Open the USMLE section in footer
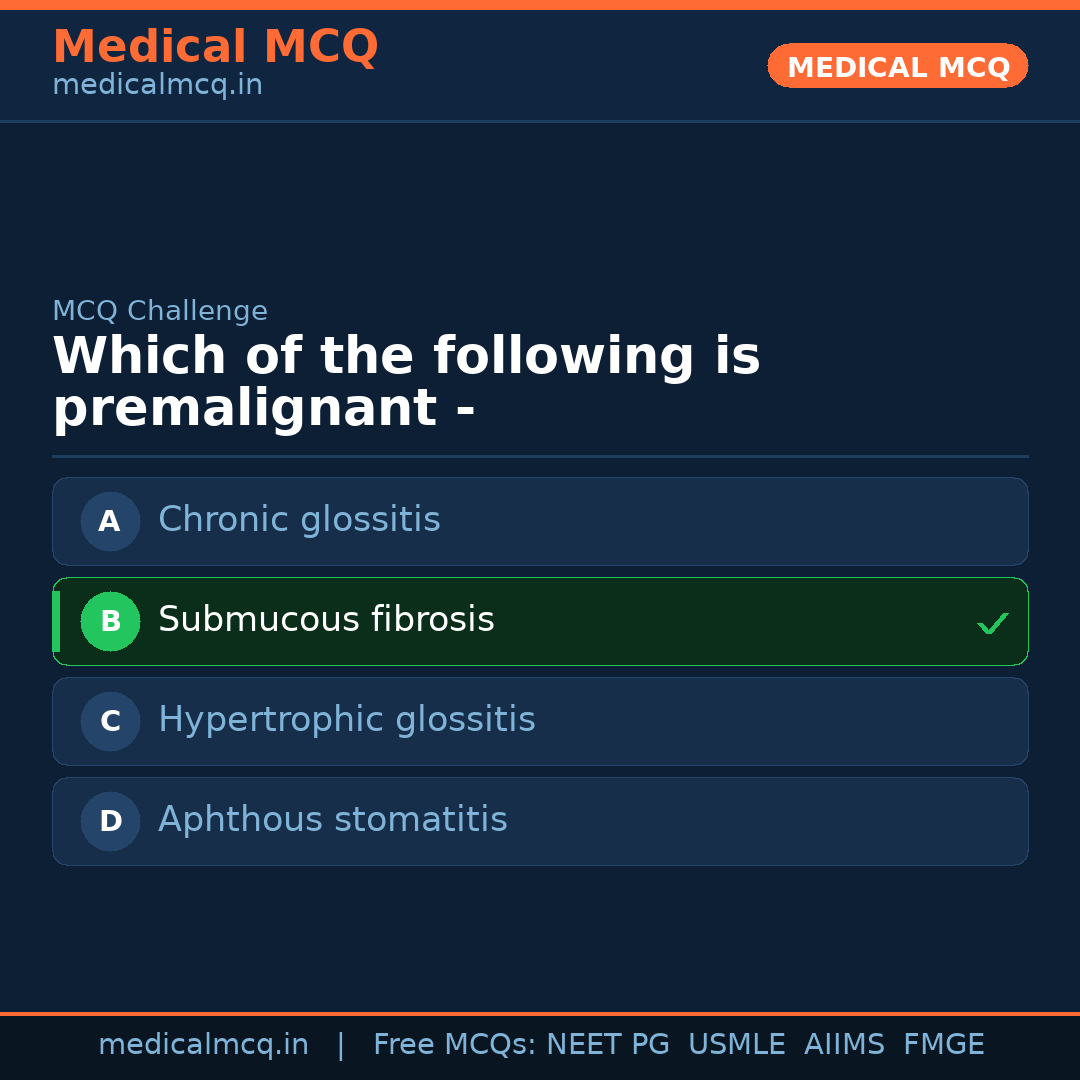Image resolution: width=1080 pixels, height=1080 pixels. tap(737, 1044)
